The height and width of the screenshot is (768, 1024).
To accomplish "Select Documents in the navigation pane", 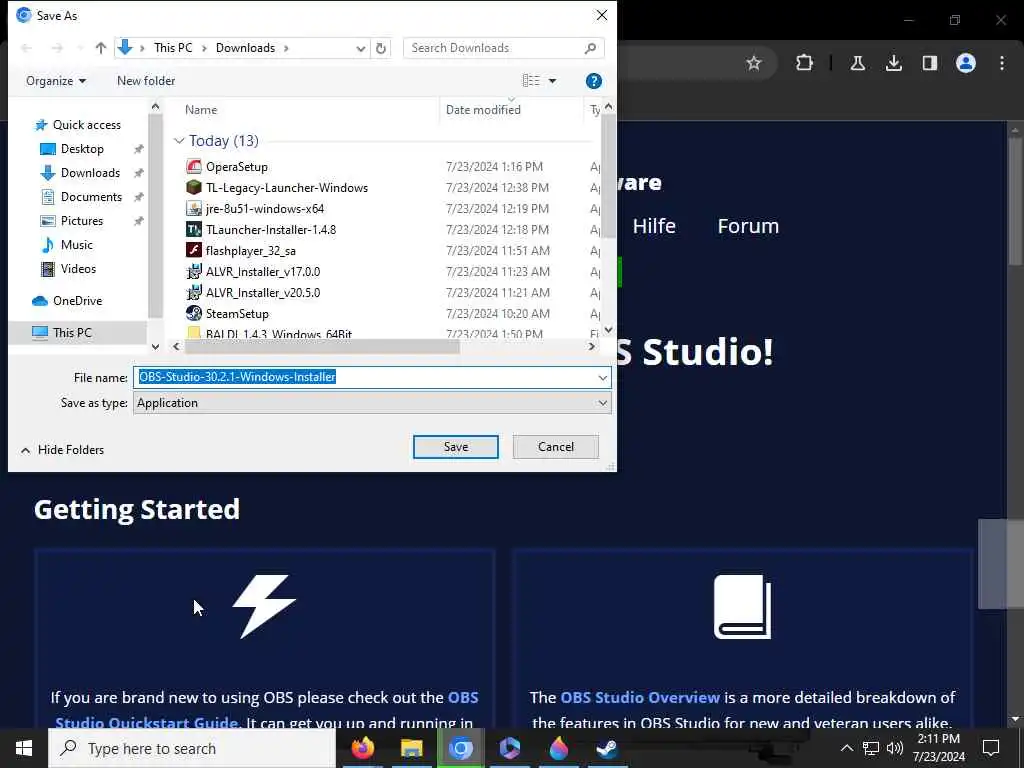I will coord(91,197).
